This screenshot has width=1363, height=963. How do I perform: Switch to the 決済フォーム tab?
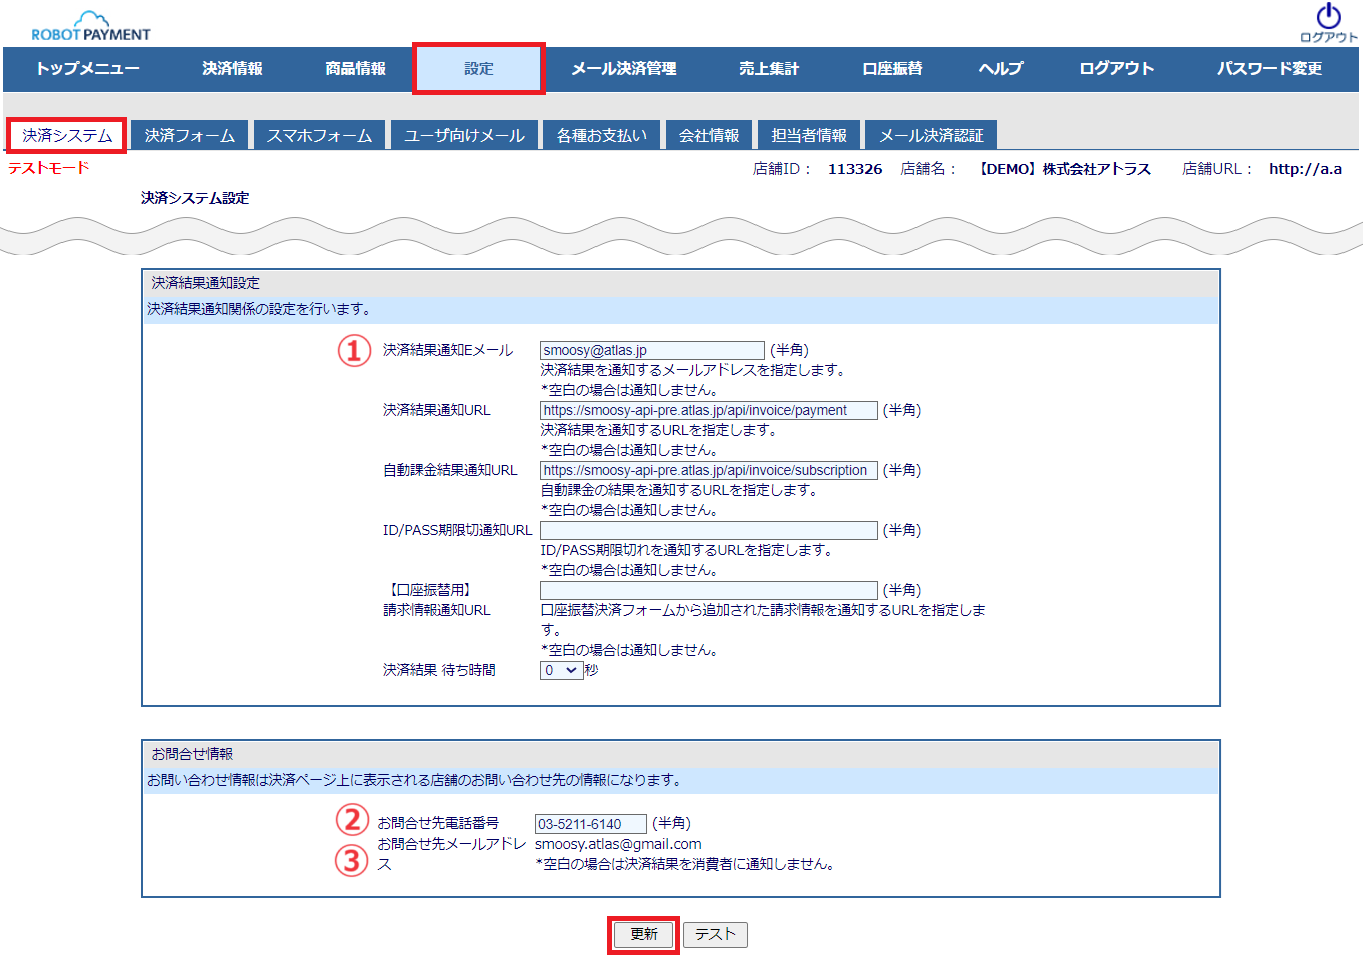click(190, 135)
